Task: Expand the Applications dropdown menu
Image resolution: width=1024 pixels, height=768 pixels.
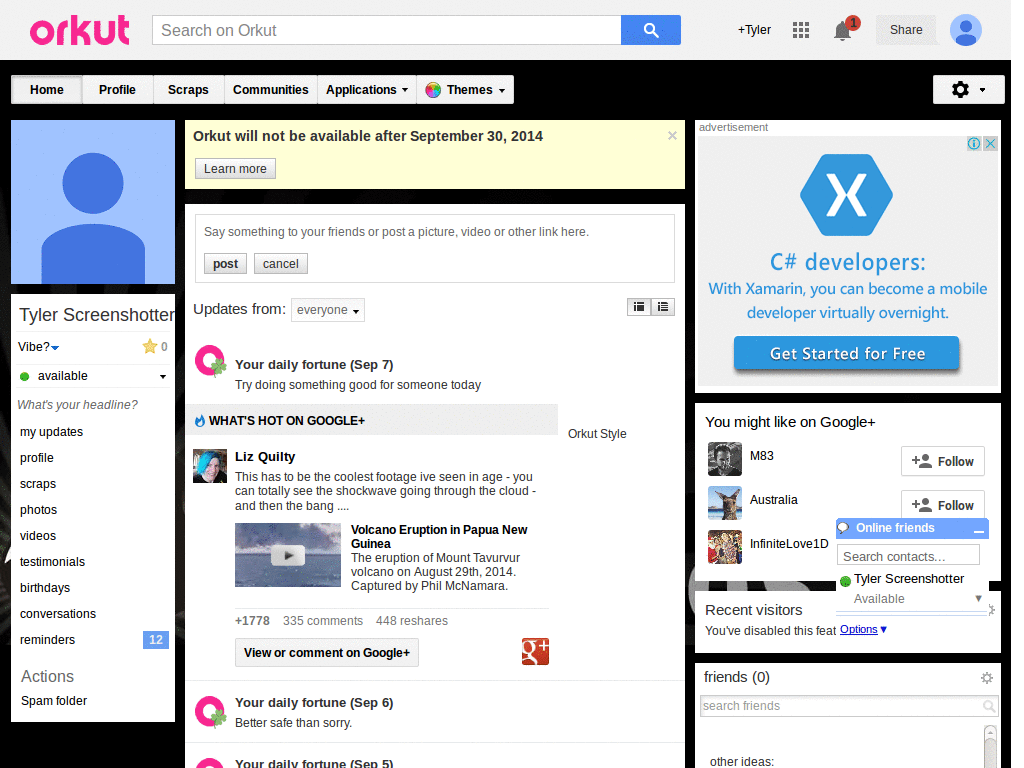Action: (x=367, y=89)
